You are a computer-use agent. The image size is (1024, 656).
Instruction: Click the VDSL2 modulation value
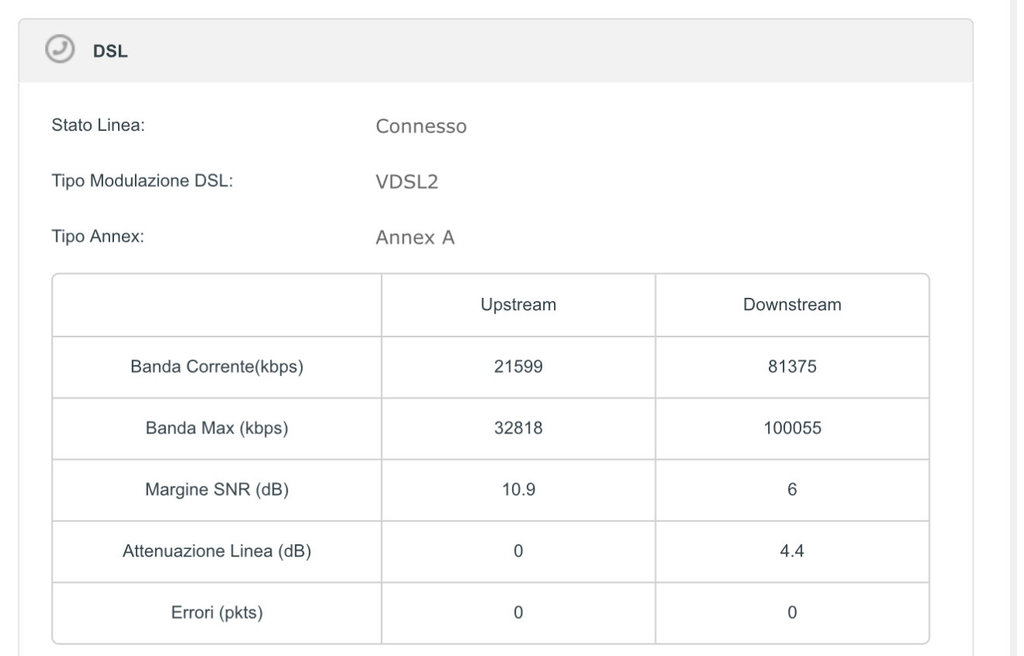click(407, 182)
